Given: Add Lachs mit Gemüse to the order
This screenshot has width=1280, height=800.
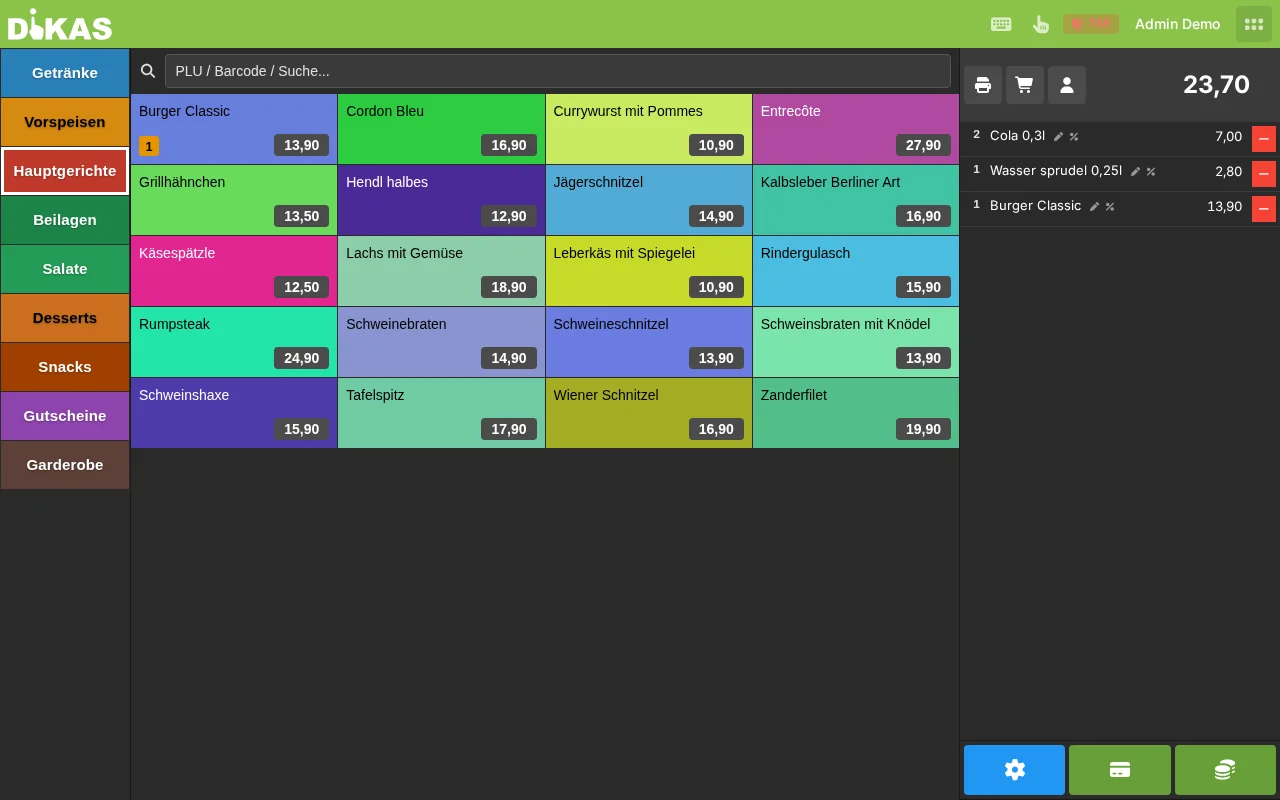Looking at the screenshot, I should click(441, 271).
